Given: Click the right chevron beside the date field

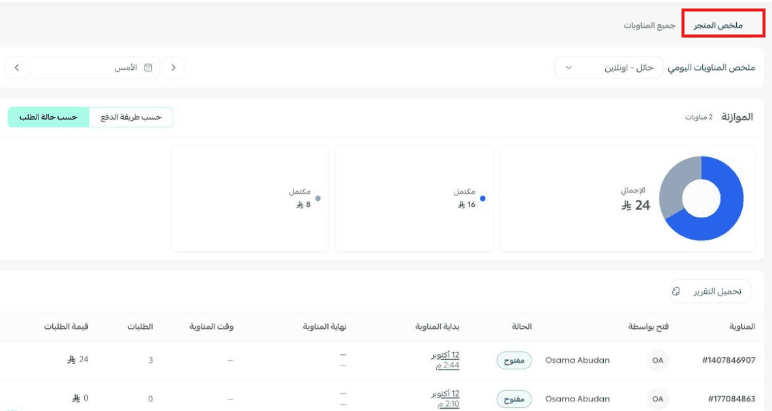Looking at the screenshot, I should 173,68.
